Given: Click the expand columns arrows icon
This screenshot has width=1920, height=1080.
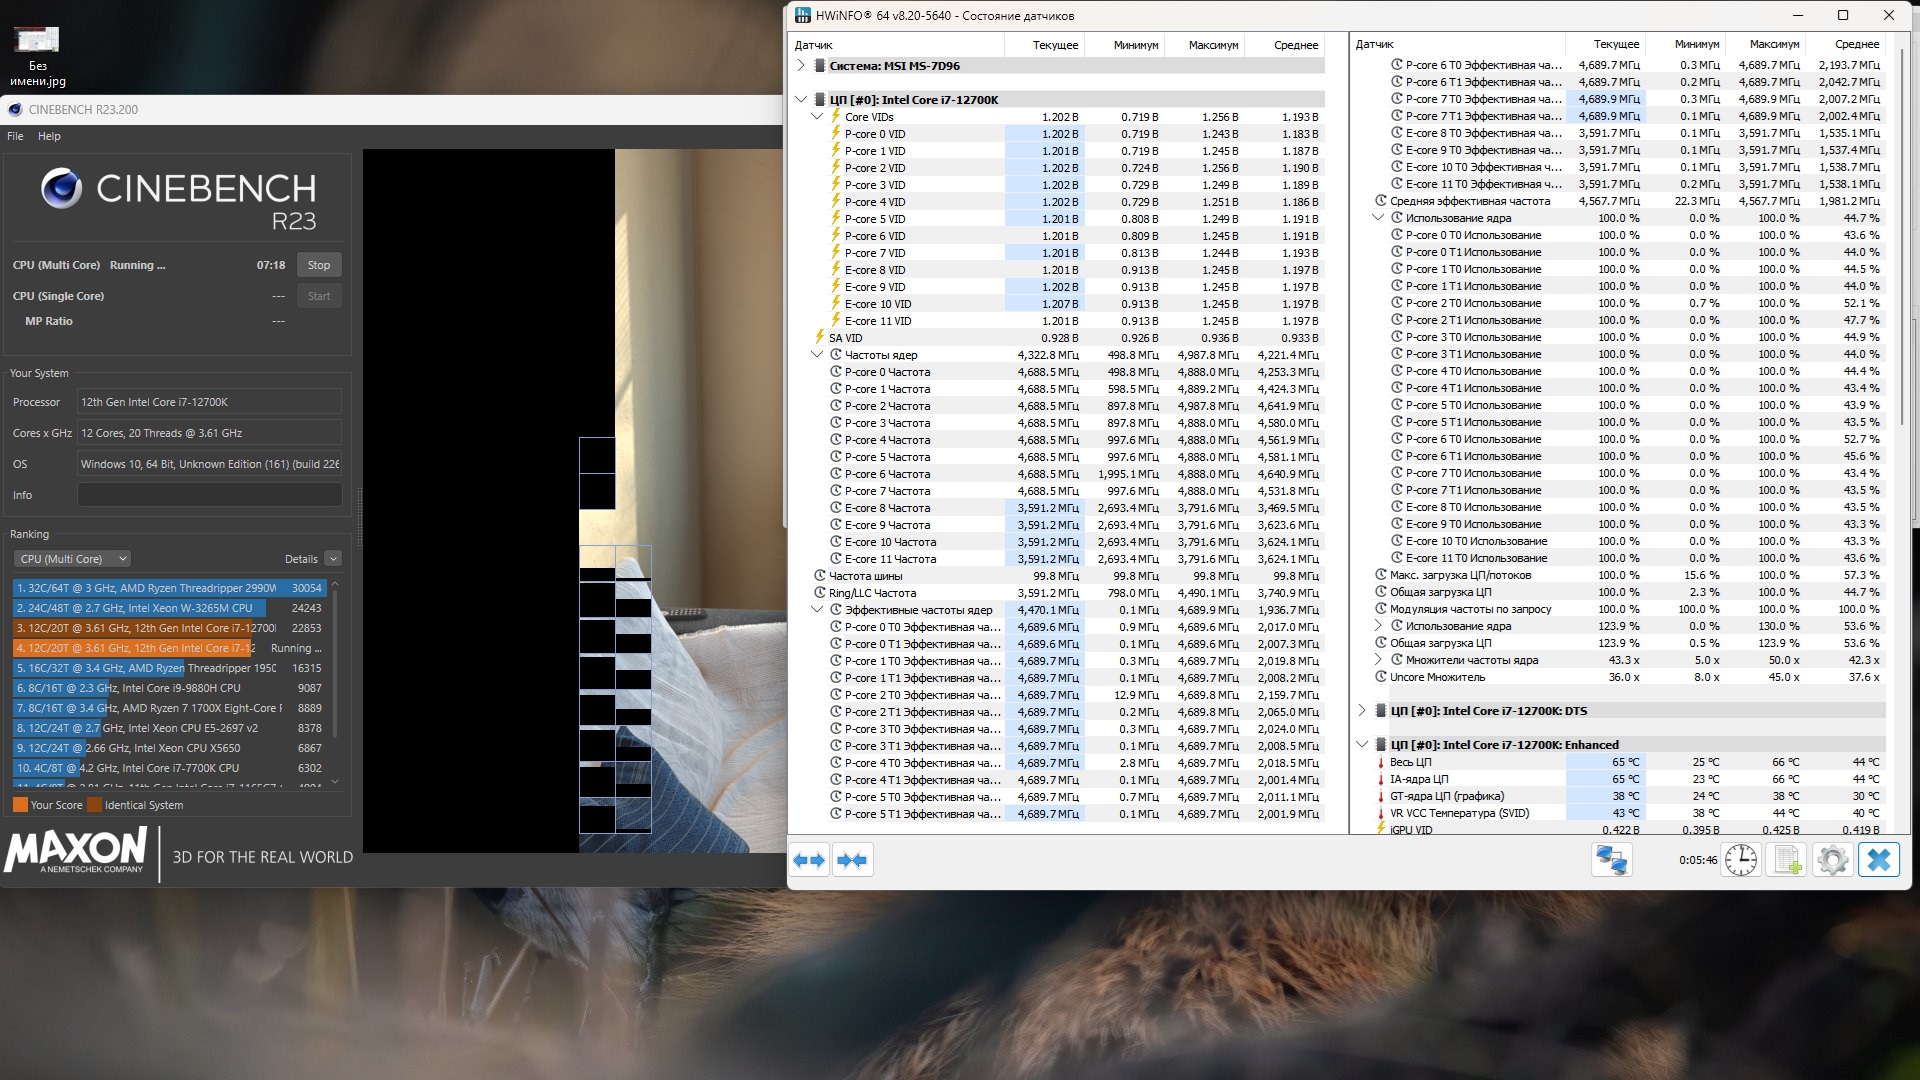Looking at the screenshot, I should tap(809, 860).
